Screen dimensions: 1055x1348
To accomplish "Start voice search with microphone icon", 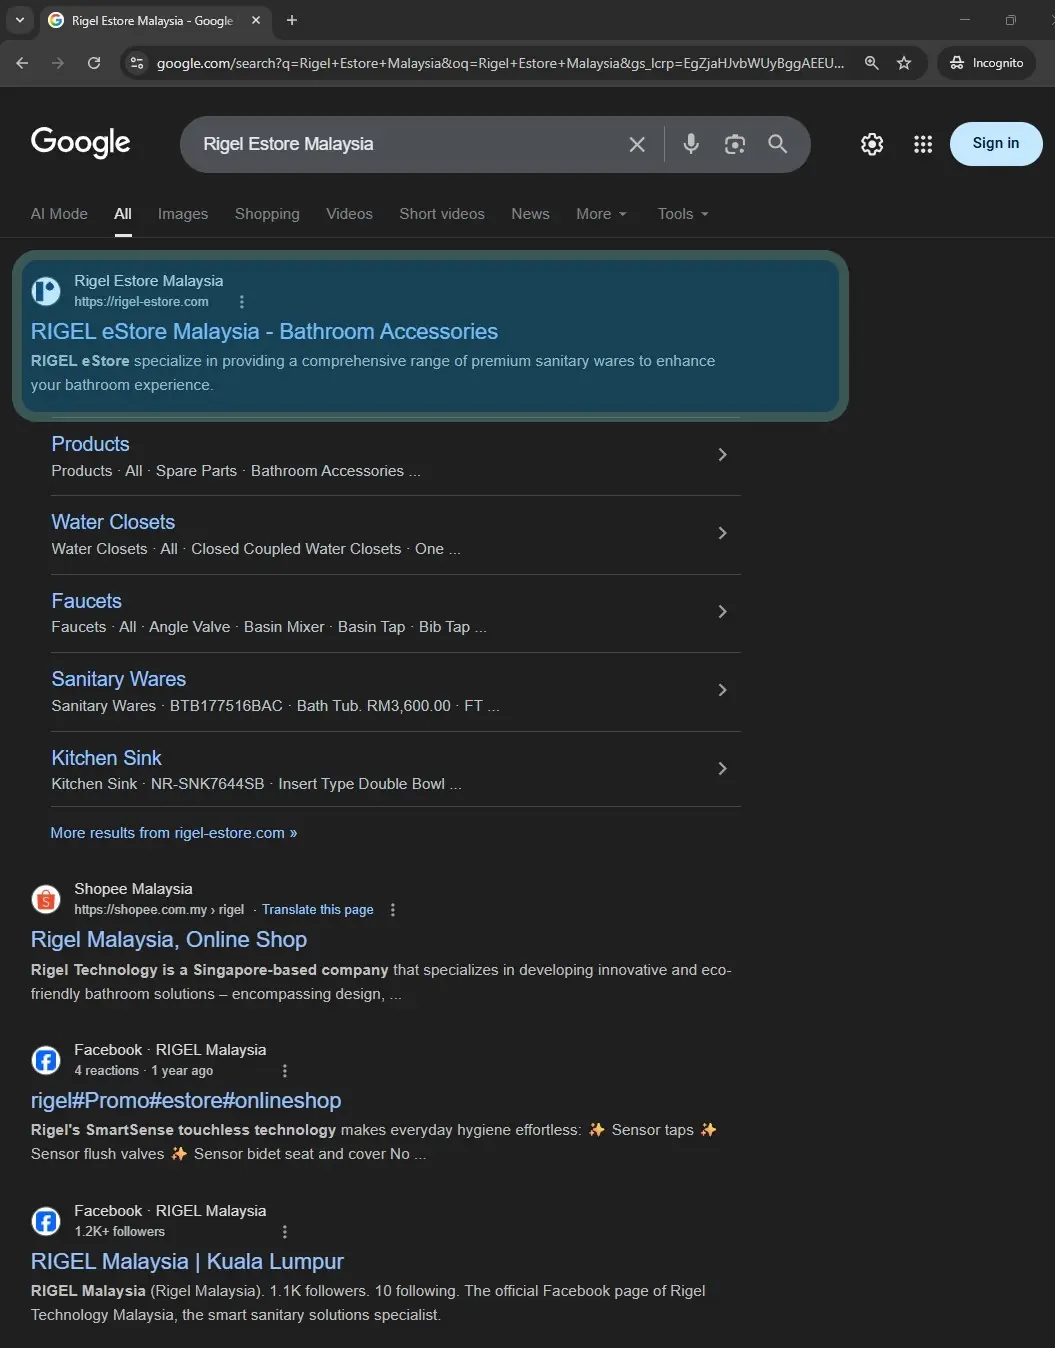I will click(691, 144).
